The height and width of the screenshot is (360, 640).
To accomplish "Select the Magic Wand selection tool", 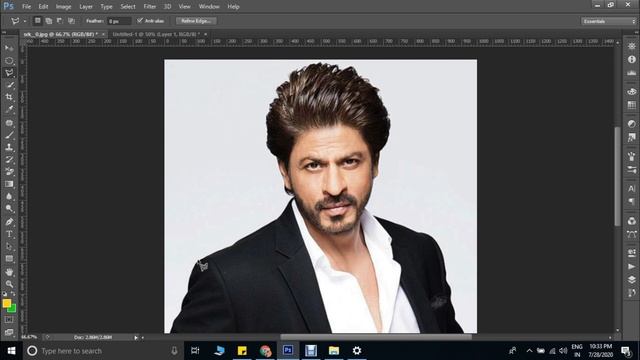I will [x=9, y=85].
